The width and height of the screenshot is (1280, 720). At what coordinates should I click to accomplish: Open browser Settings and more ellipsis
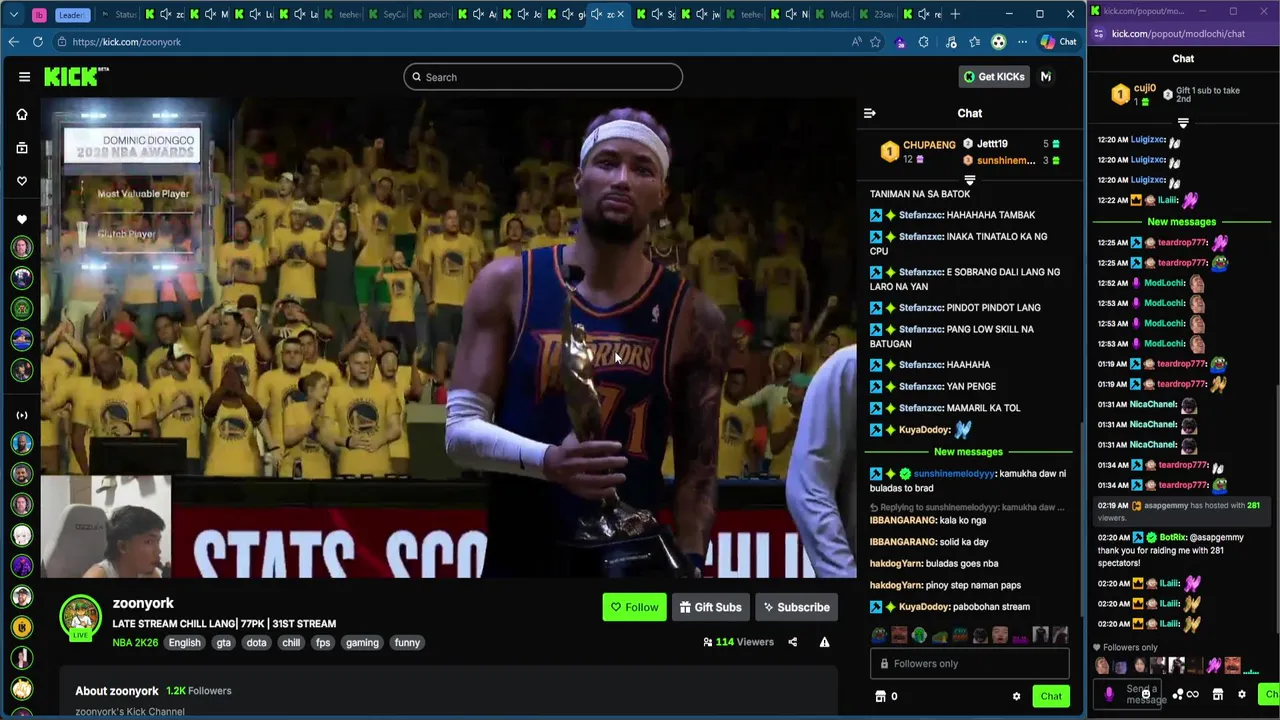1022,42
